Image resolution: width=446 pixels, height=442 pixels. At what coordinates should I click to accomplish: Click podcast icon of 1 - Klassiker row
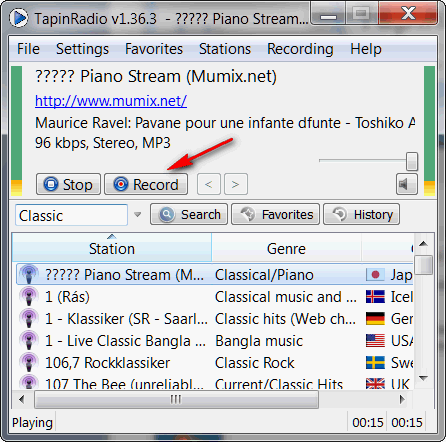(x=29, y=319)
